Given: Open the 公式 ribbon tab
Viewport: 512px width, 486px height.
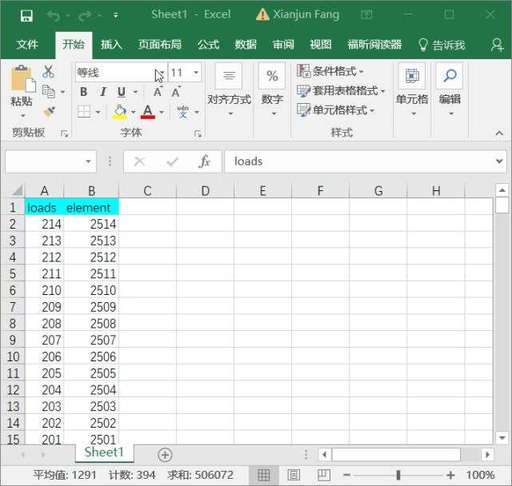Looking at the screenshot, I should (208, 44).
